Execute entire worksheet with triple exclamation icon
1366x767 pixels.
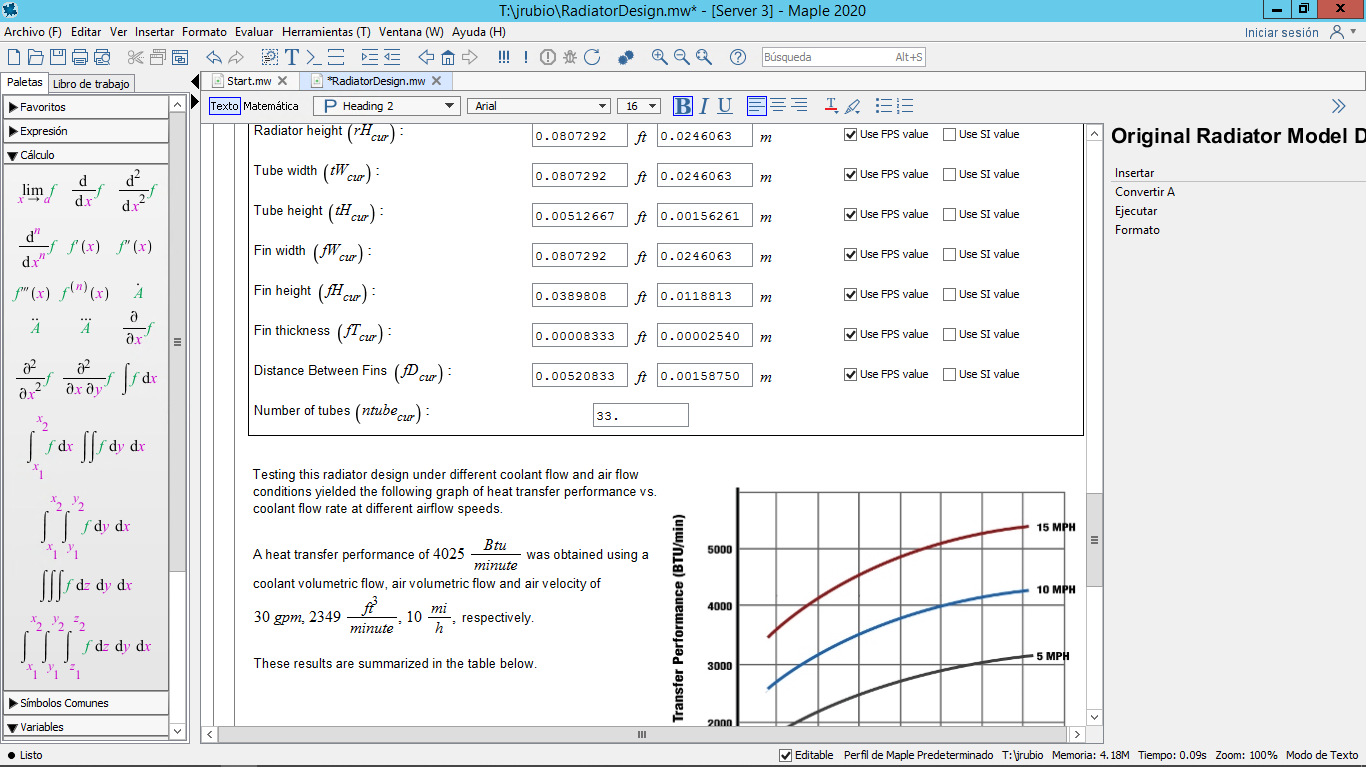click(504, 57)
